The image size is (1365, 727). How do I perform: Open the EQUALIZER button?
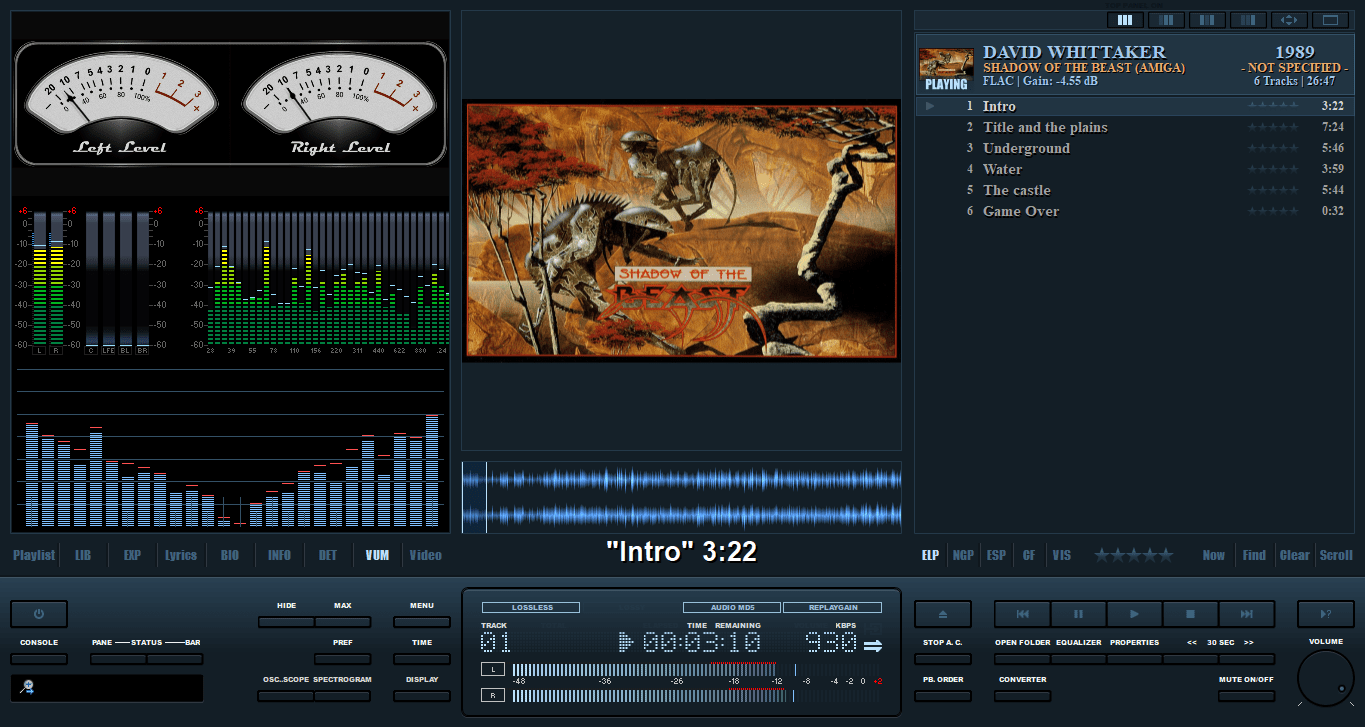(1078, 659)
